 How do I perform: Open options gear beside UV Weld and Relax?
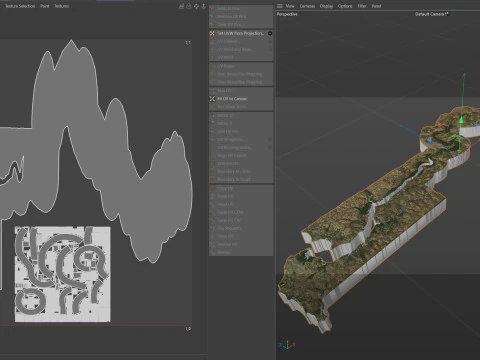click(270, 49)
